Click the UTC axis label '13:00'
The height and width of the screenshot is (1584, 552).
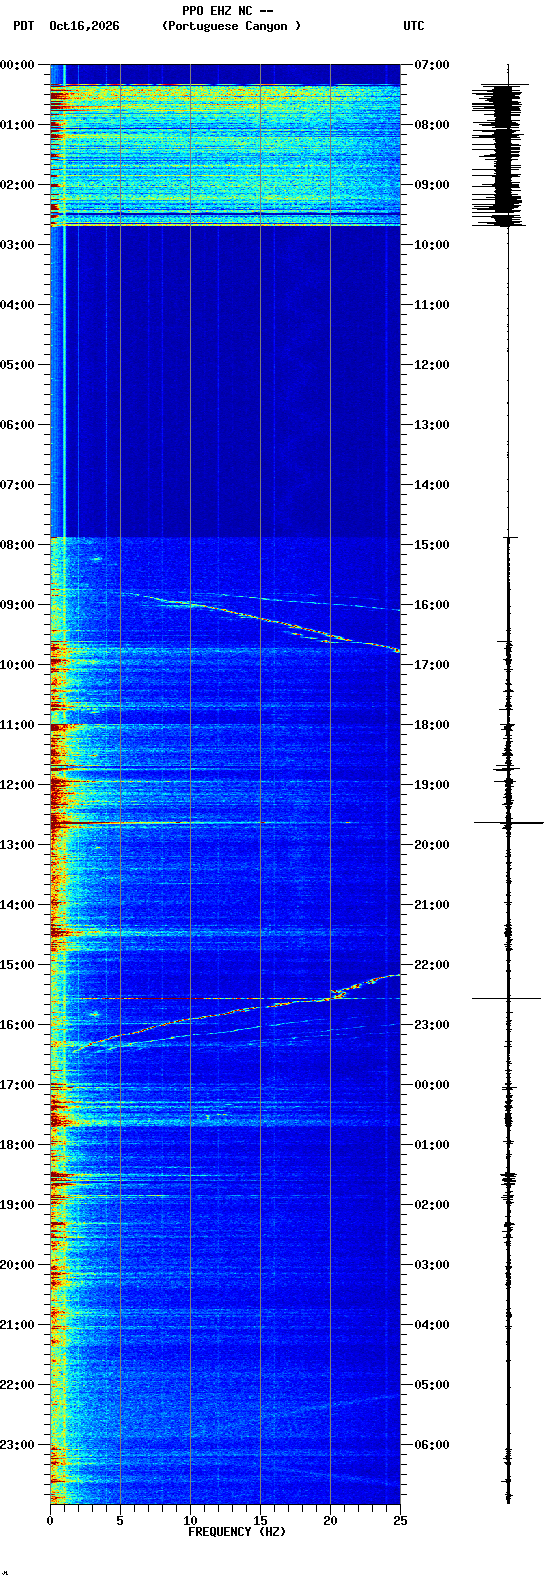432,425
